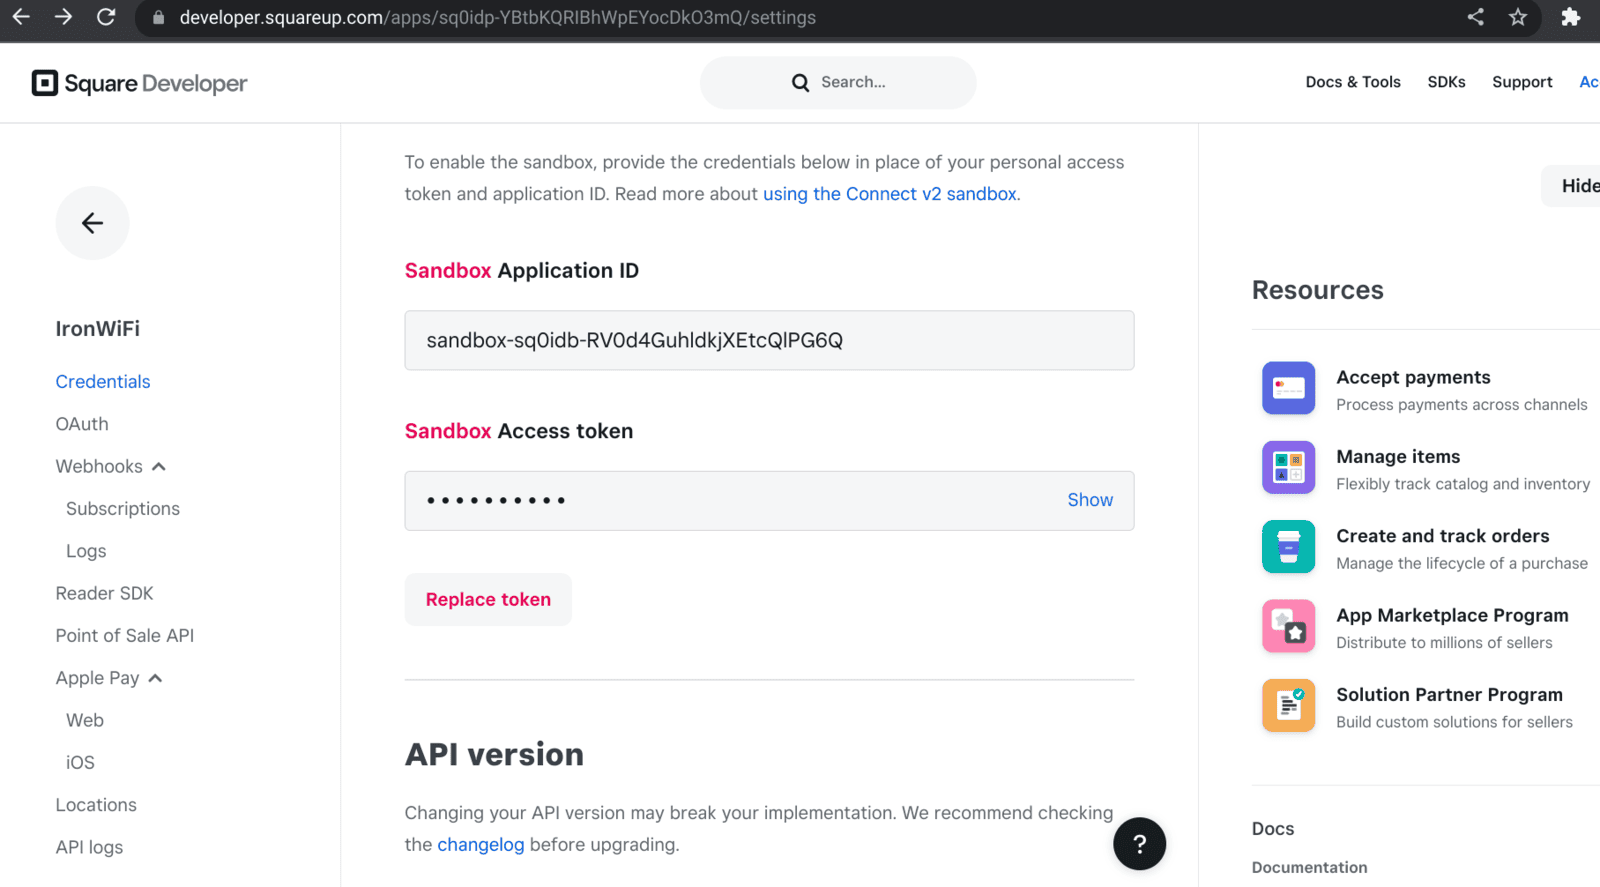Open the Accept payments resource link
Screen dimensions: 1600x887
(1413, 377)
